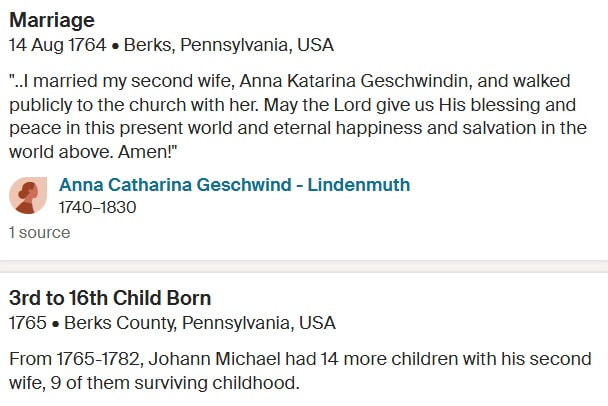
Task: Click Berks, Pennsylvania, USA marriage location
Action: [x=229, y=45]
